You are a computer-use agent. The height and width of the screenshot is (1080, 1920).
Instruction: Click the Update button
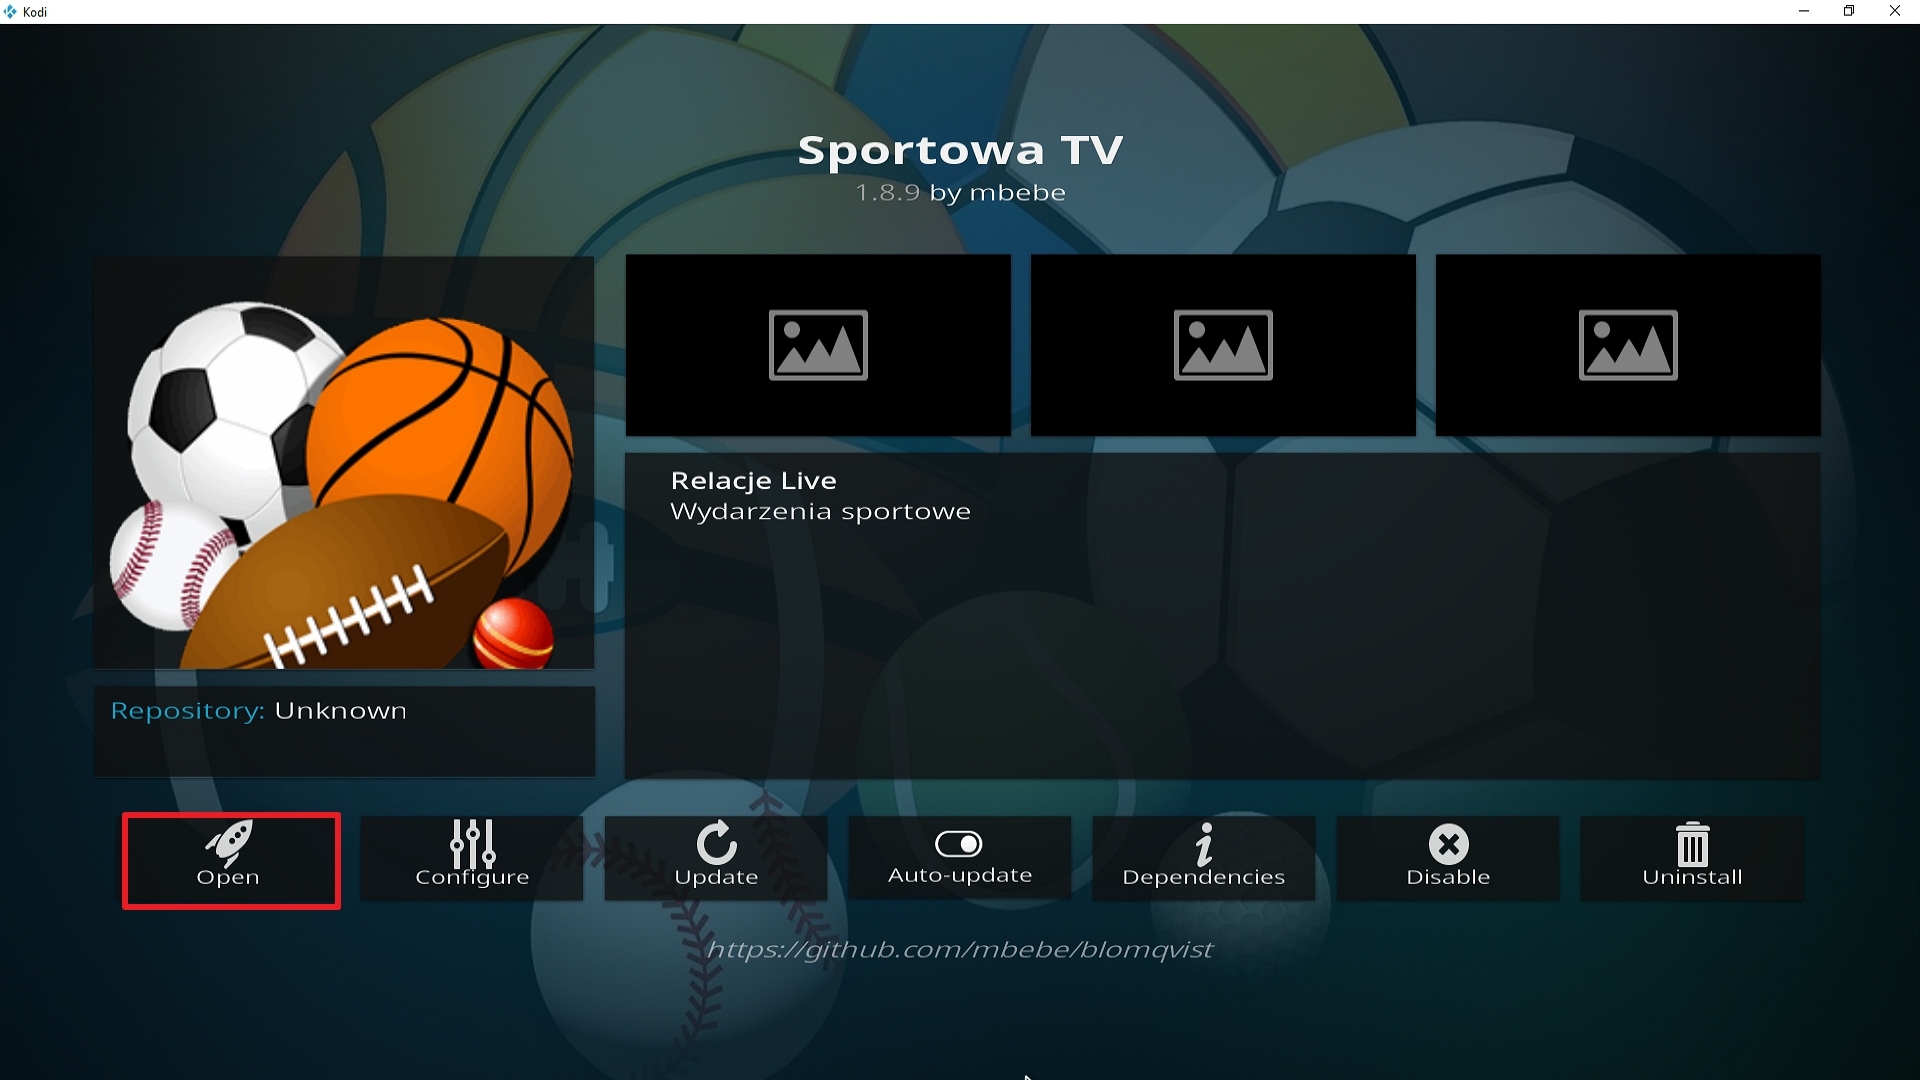tap(716, 858)
